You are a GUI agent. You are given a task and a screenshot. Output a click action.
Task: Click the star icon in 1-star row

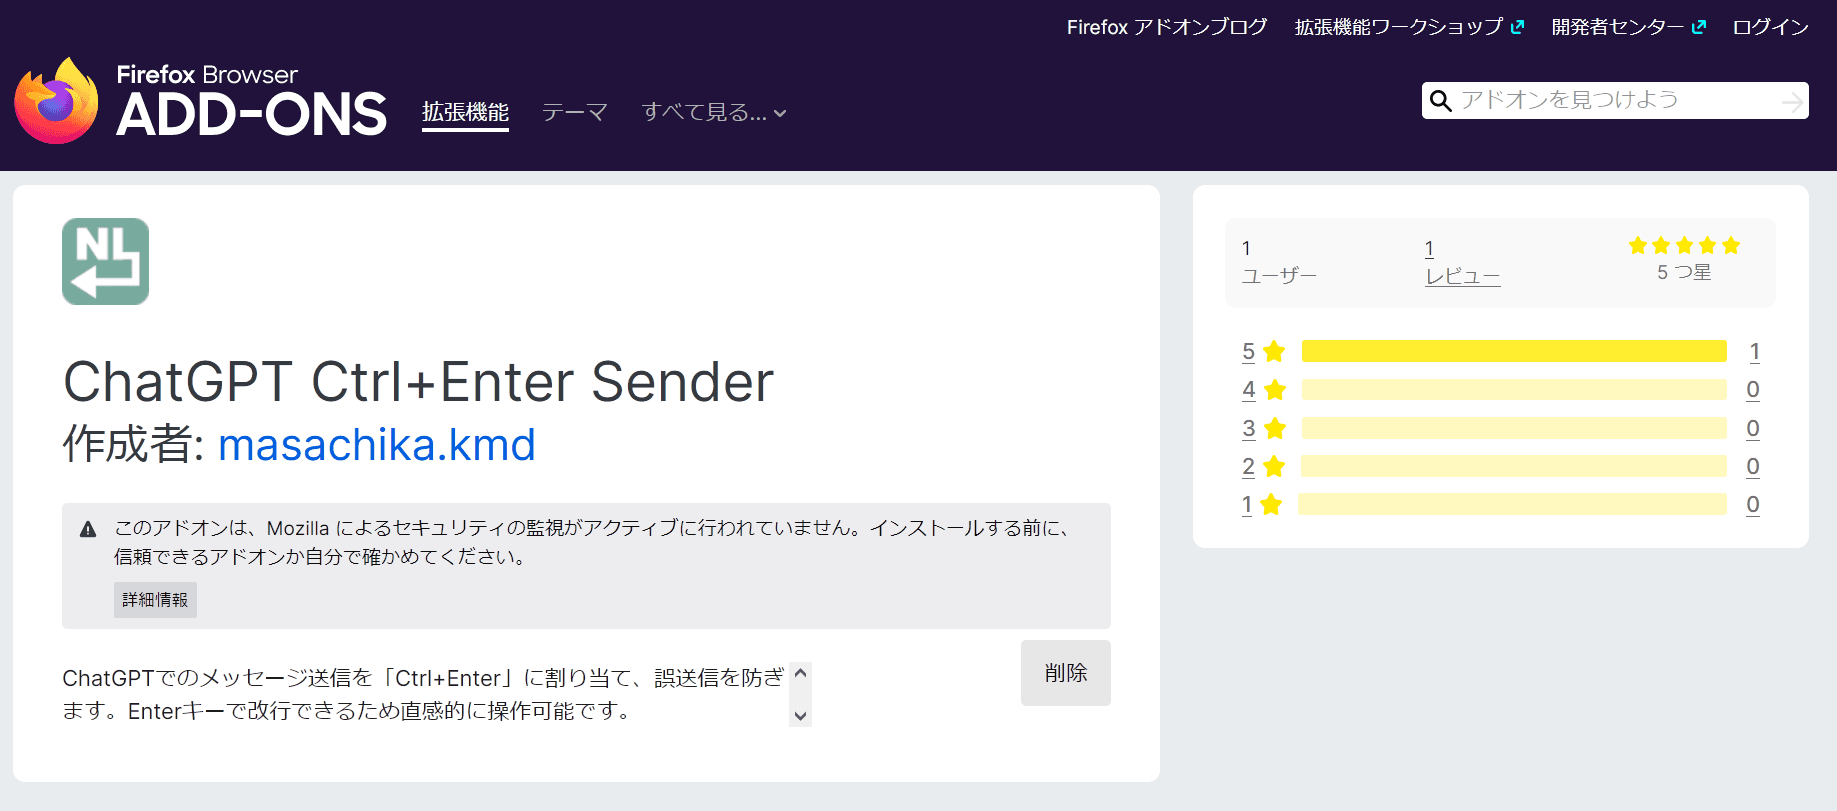coord(1271,505)
